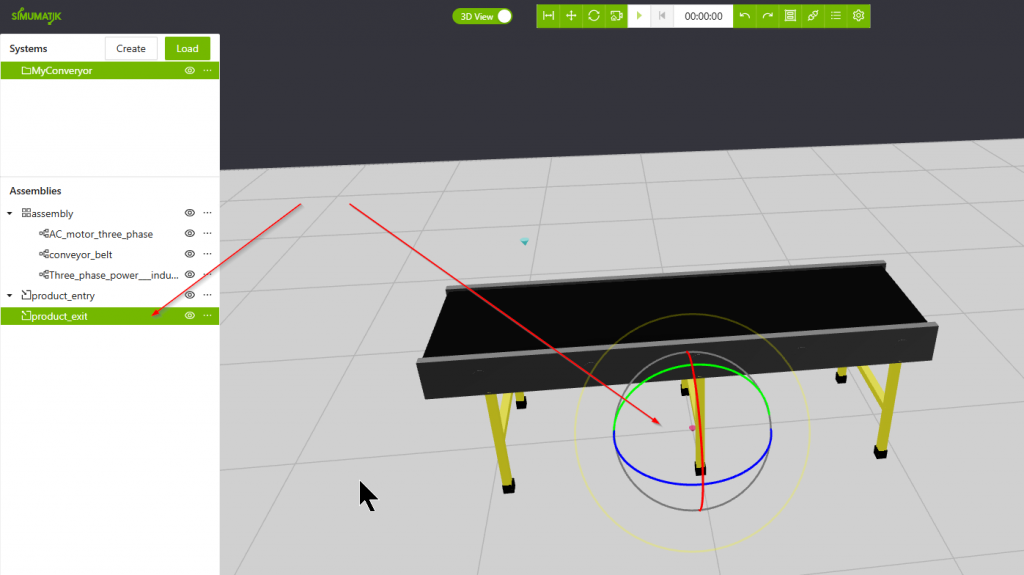The height and width of the screenshot is (575, 1024).
Task: Toggle the 3D View switch
Action: [483, 16]
